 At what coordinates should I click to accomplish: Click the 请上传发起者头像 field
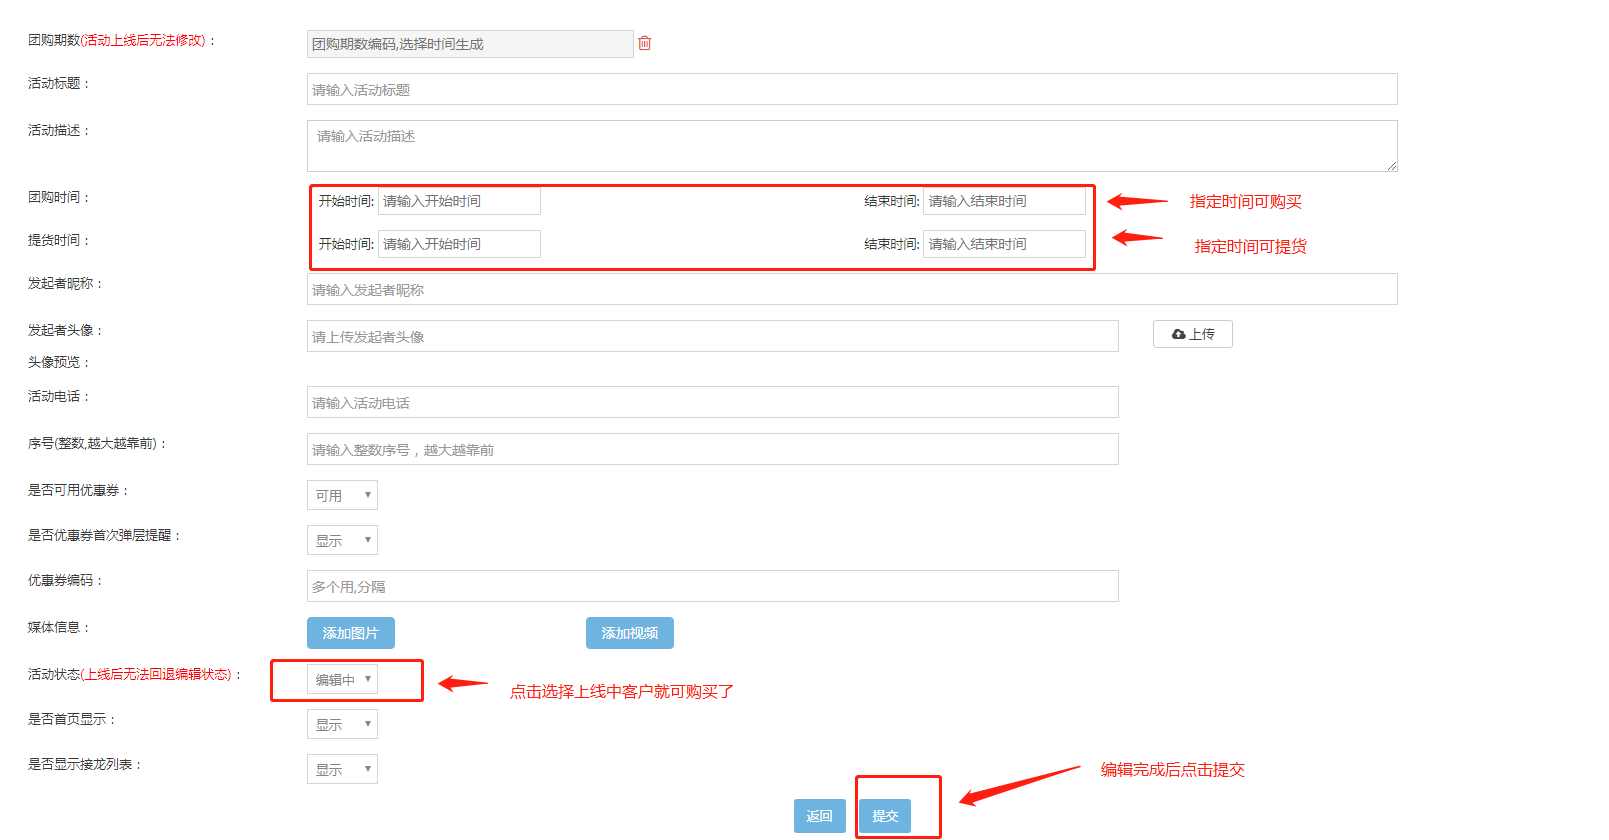pos(713,336)
